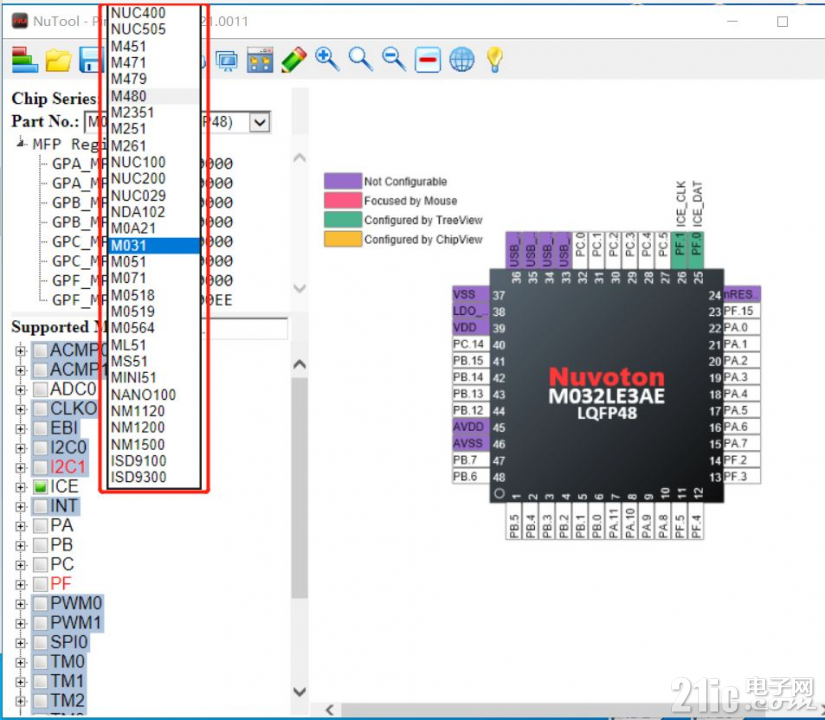This screenshot has height=720, width=825.
Task: Open a project with the yellow folder icon
Action: coord(58,60)
